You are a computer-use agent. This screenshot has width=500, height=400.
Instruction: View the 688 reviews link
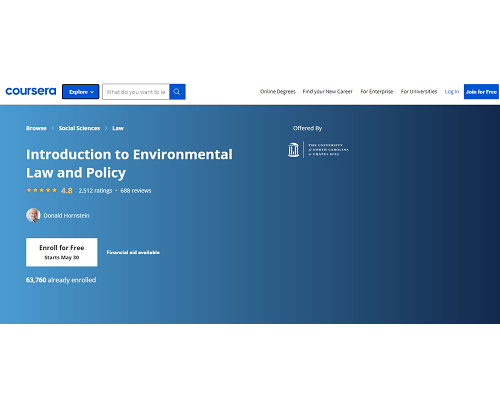(136, 190)
